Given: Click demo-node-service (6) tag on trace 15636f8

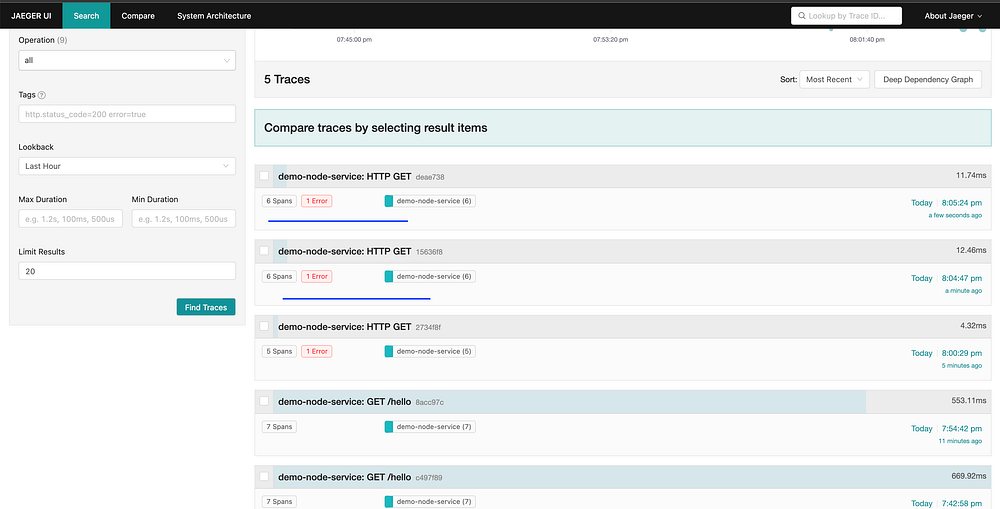Looking at the screenshot, I should (430, 276).
